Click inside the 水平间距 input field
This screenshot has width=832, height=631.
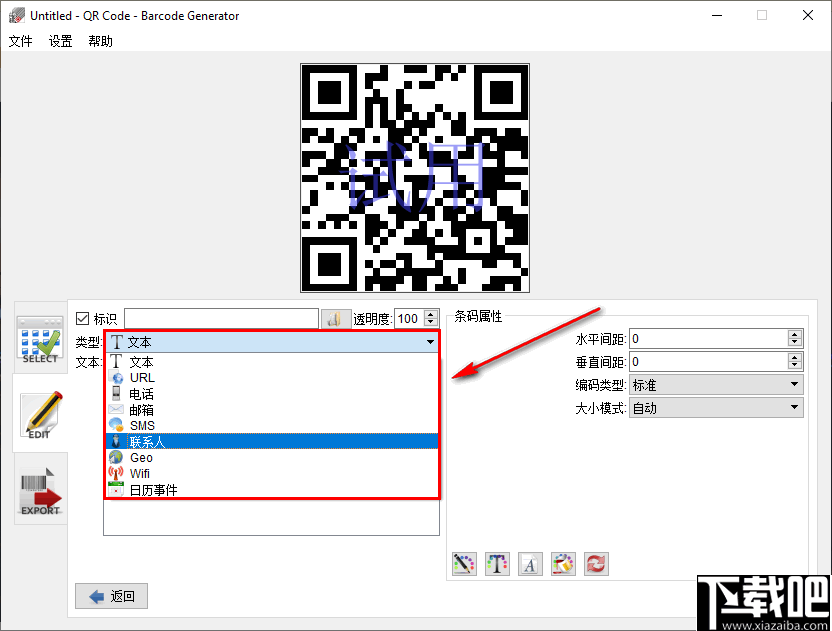click(x=700, y=338)
